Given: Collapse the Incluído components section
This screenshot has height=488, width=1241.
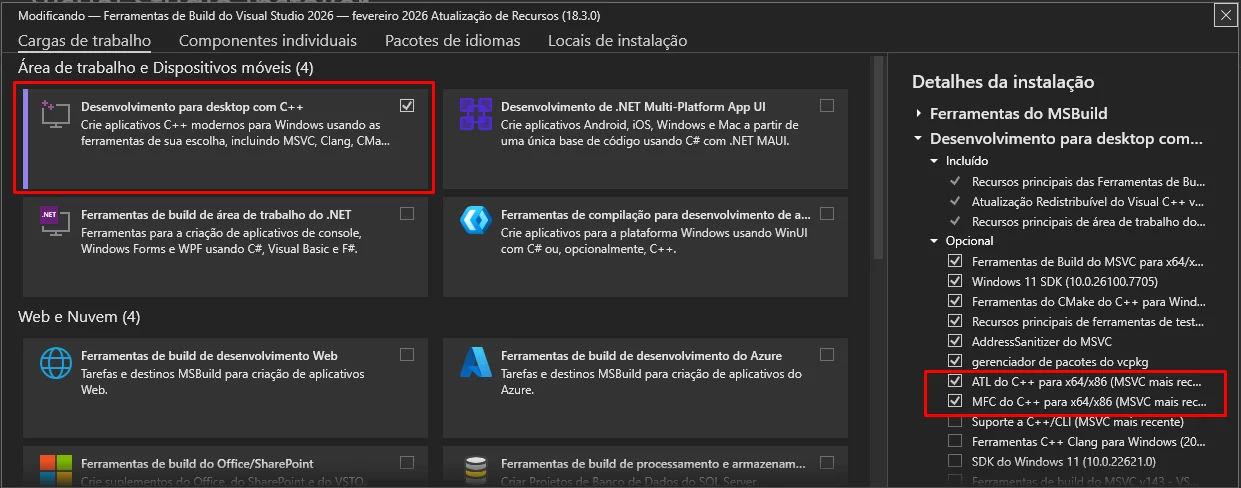Looking at the screenshot, I should coord(934,161).
